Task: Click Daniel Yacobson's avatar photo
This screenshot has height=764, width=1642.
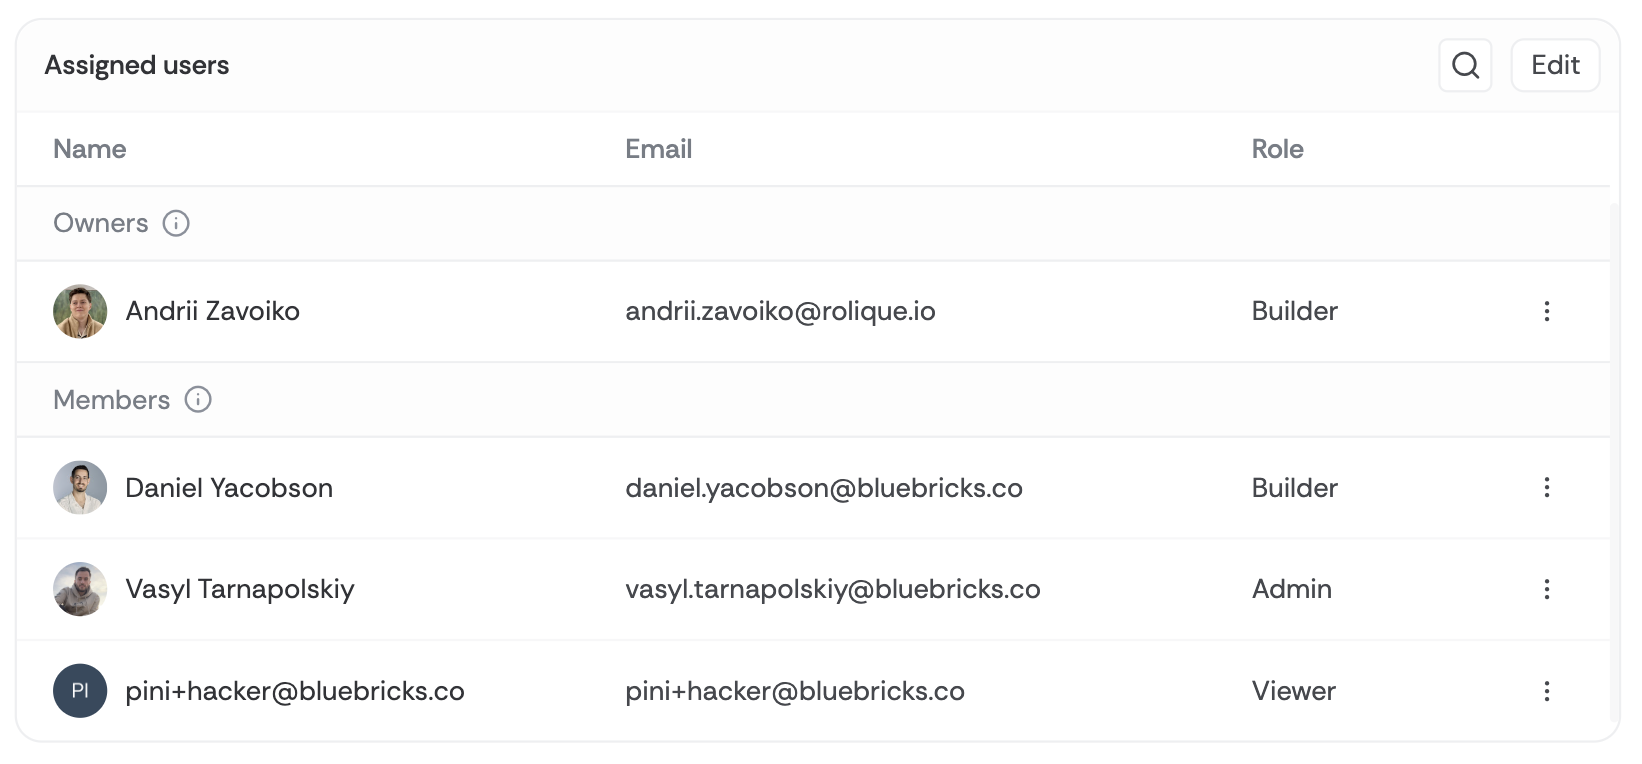Action: pyautogui.click(x=80, y=488)
